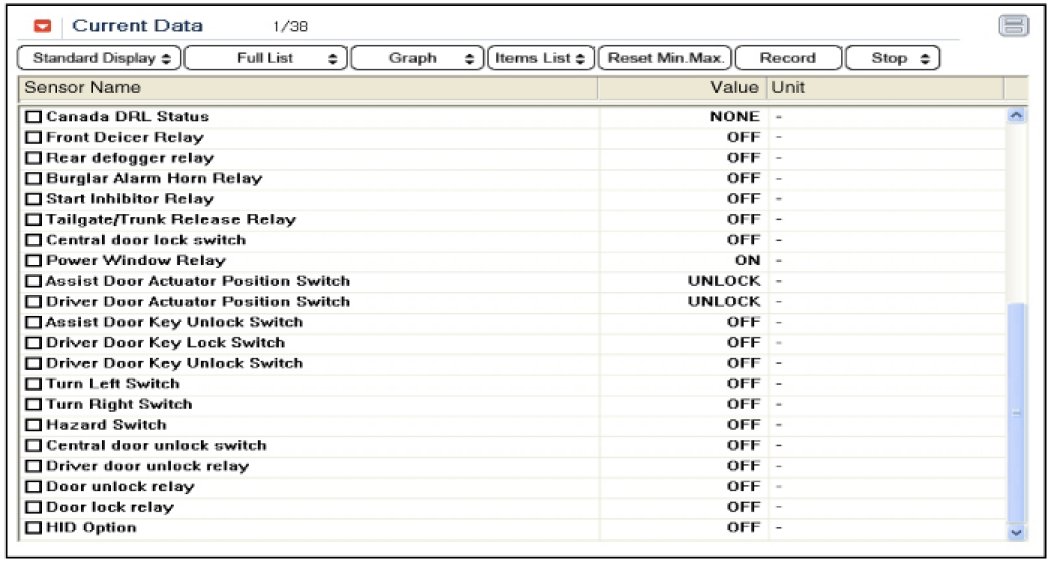Open the Graph dropdown menu
Screen dimensions: 1051x563
417,58
